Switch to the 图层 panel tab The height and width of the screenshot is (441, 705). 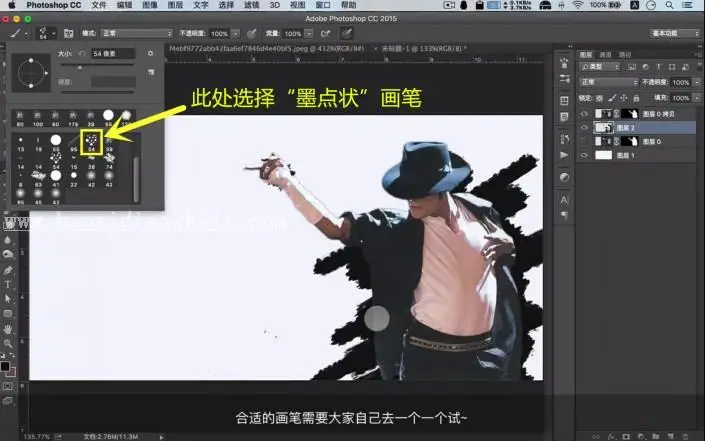(x=586, y=55)
